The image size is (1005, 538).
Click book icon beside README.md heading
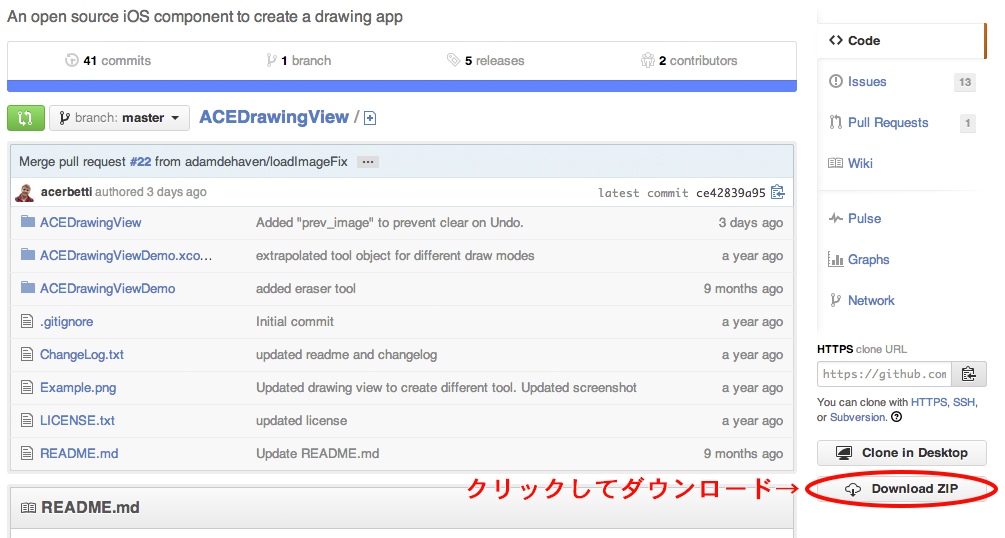[28, 508]
